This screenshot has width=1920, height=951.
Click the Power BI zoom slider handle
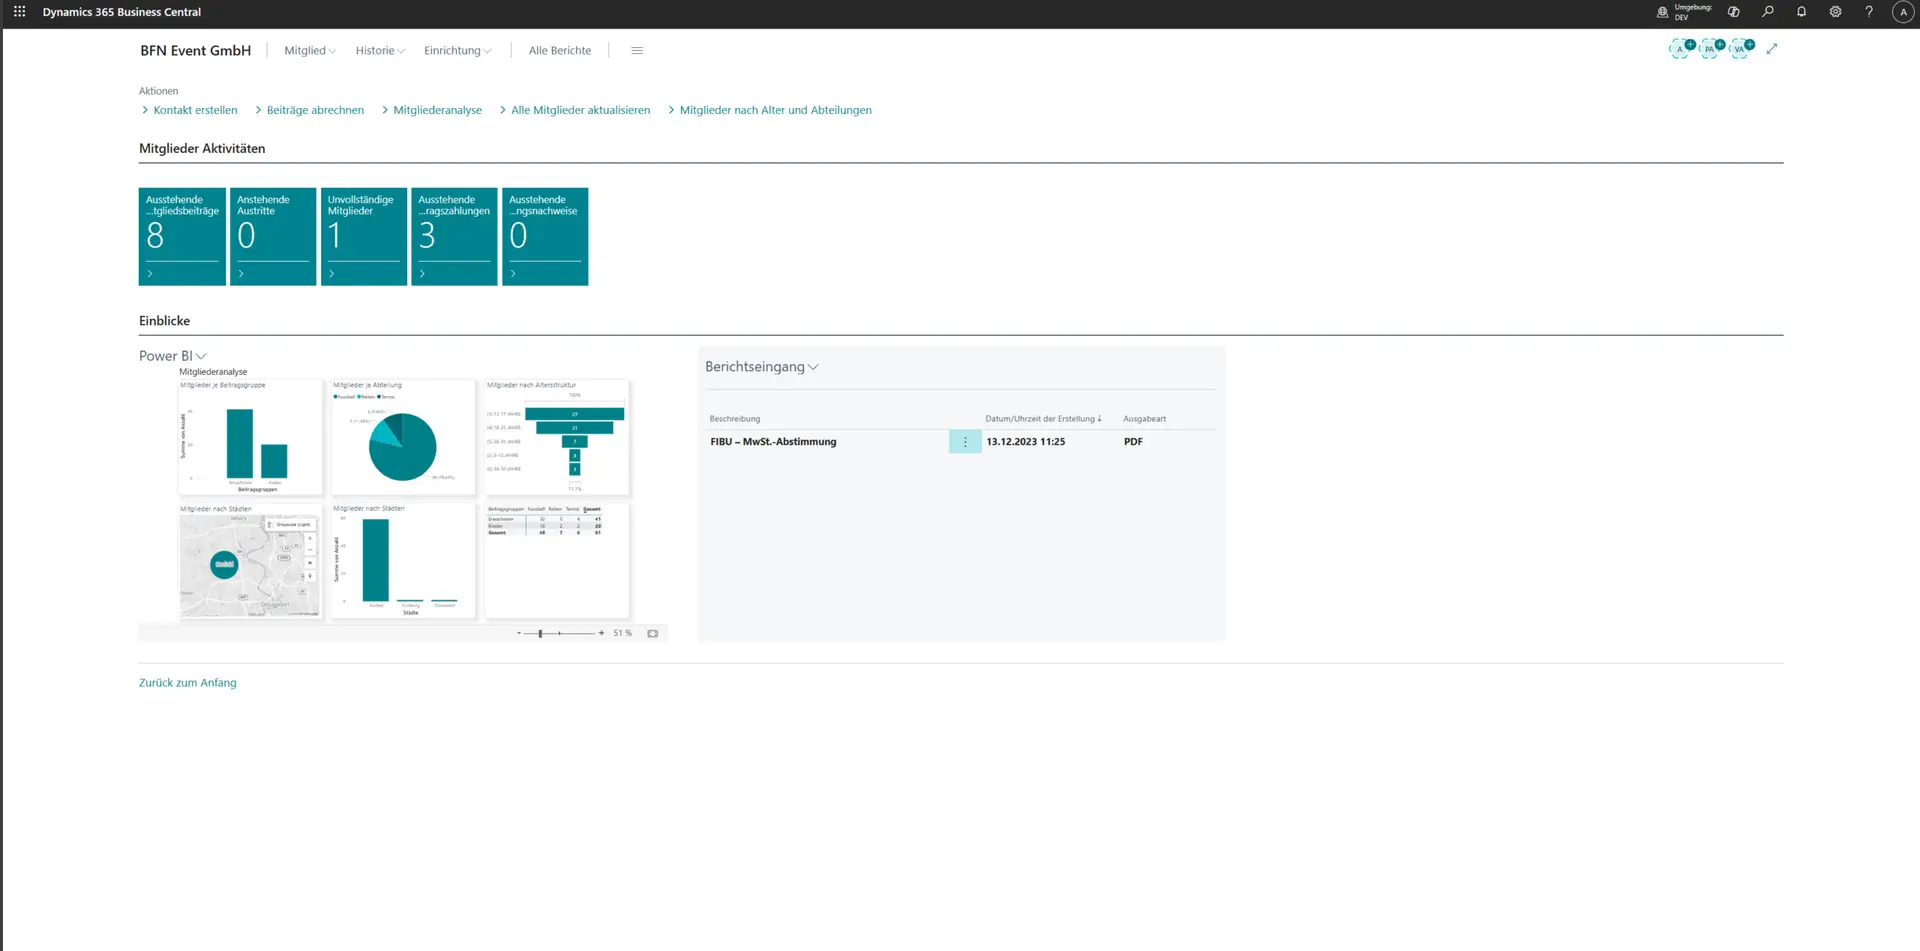coord(540,633)
